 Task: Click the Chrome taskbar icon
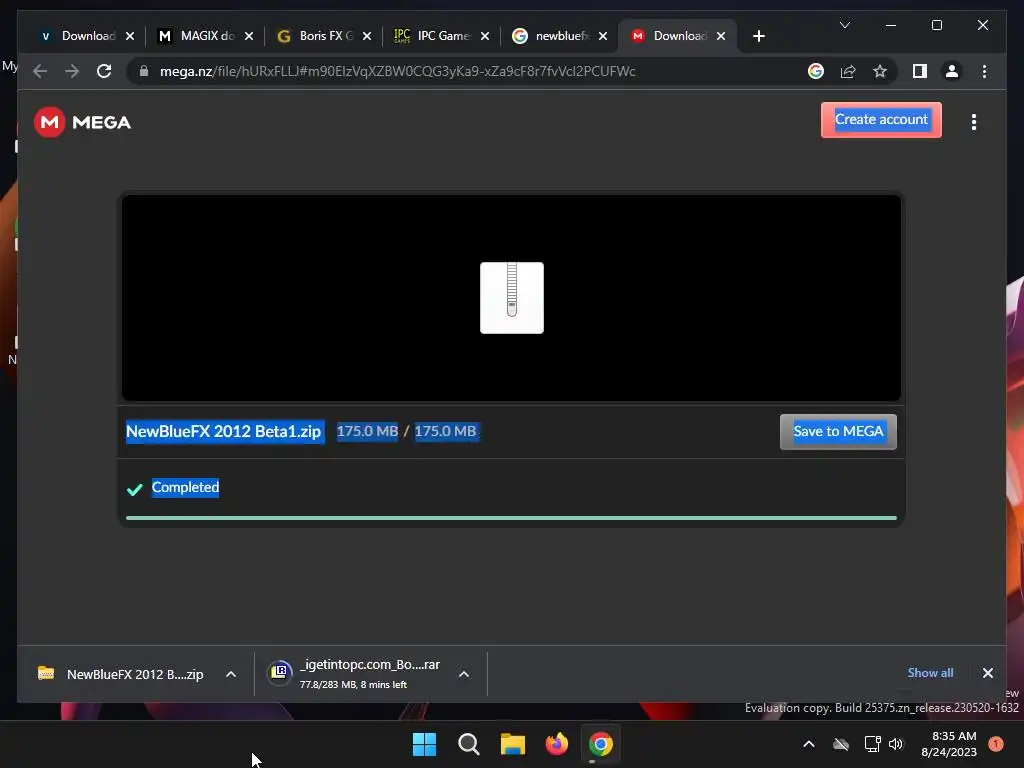tap(600, 744)
